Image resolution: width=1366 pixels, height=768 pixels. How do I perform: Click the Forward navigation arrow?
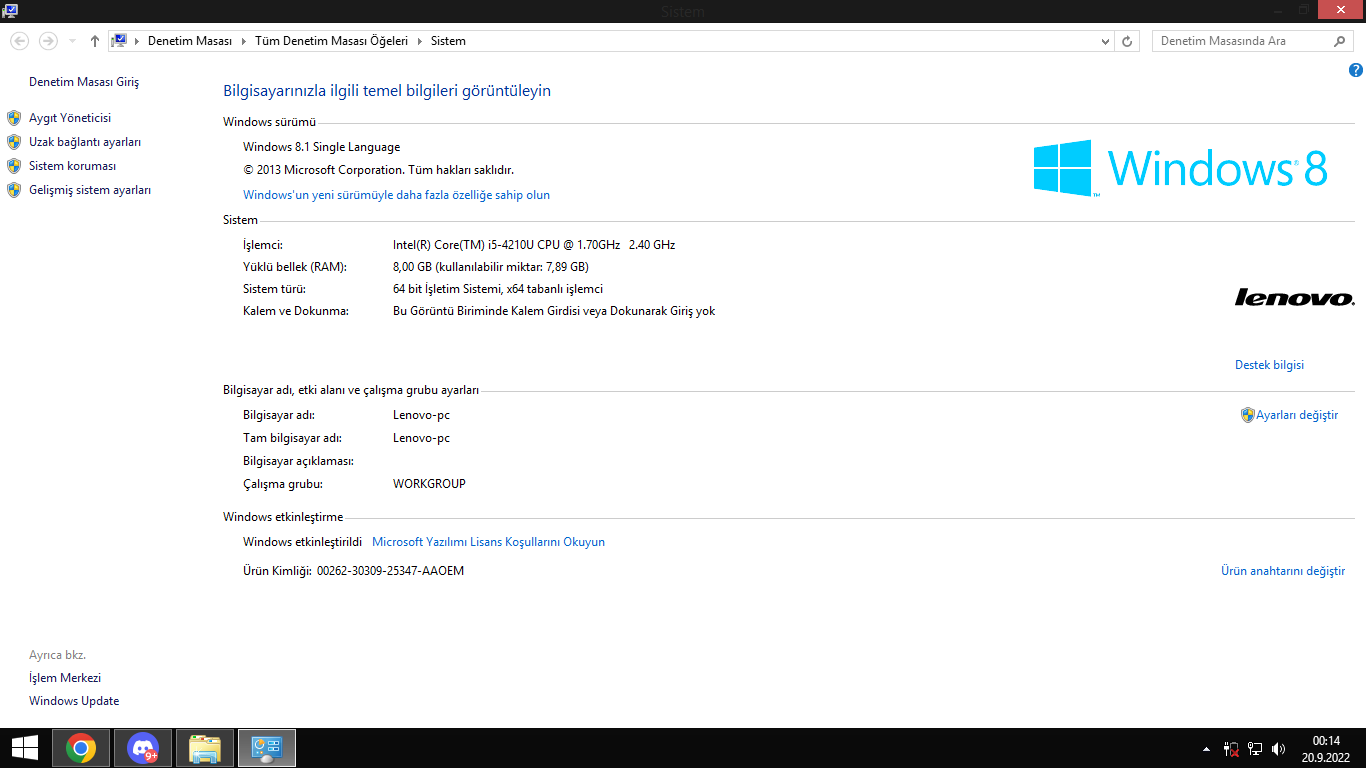[47, 41]
